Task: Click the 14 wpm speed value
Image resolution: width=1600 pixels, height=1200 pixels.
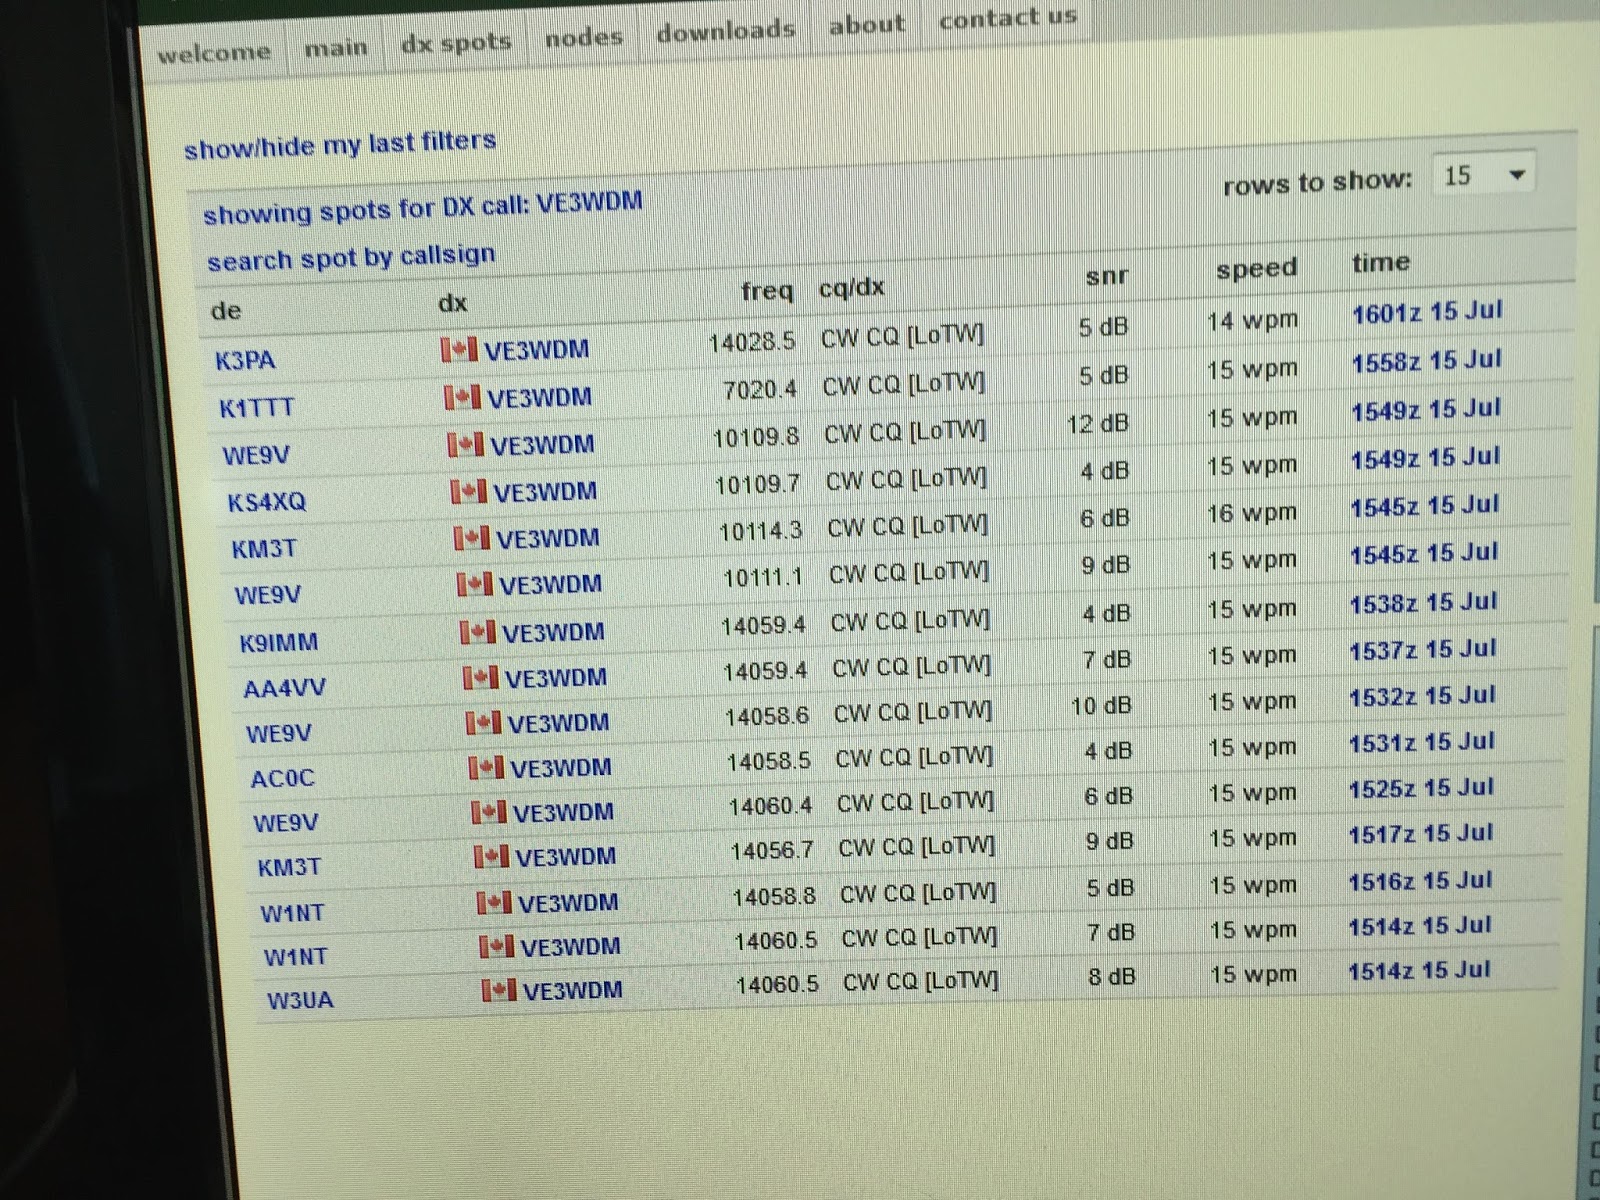Action: [x=1252, y=321]
